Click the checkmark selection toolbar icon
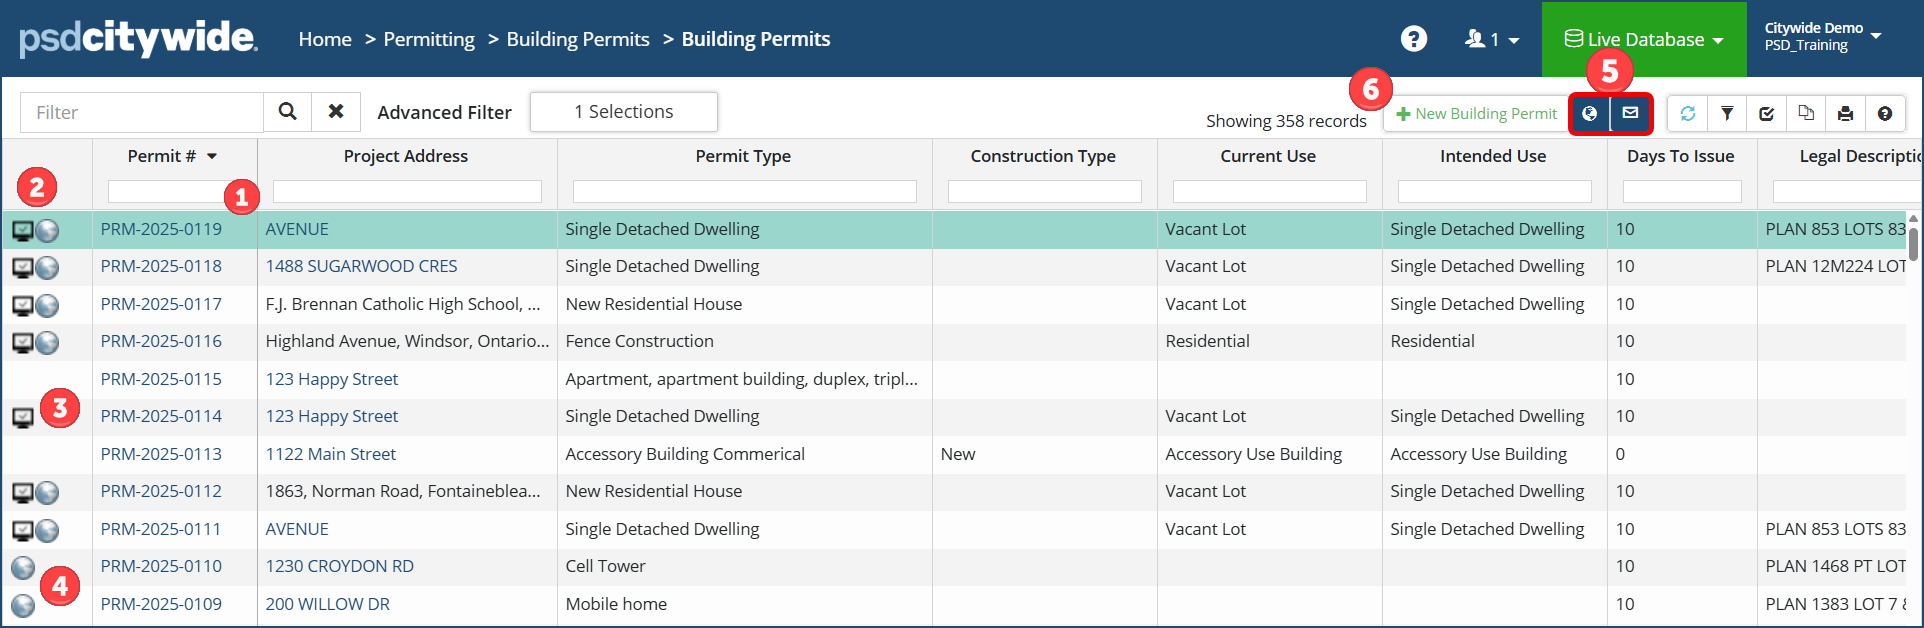 point(1767,114)
